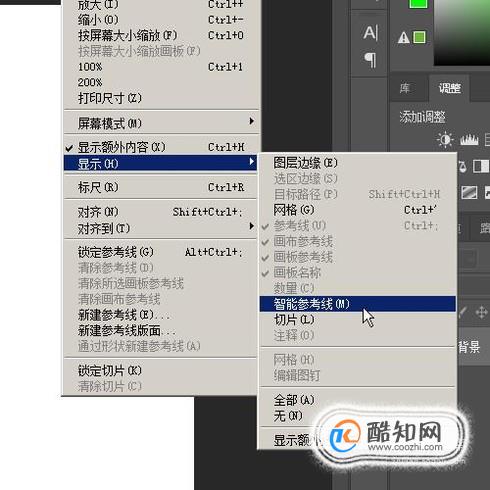Click the Brightness/Contrast adjustment sun icon
The height and width of the screenshot is (490, 490).
[445, 140]
